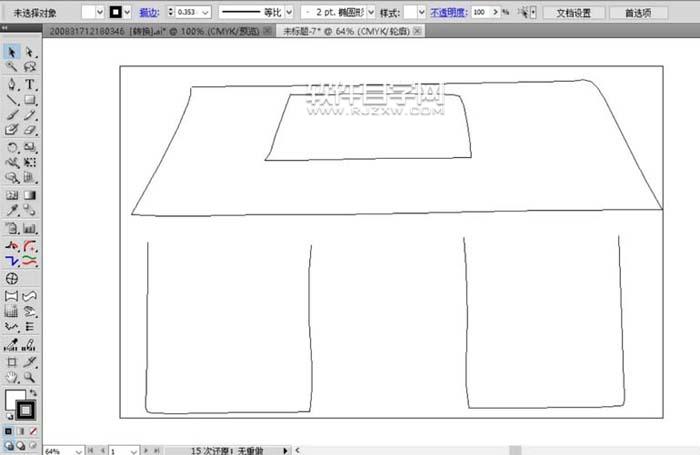
Task: Click the 首选项 button
Action: pos(638,13)
